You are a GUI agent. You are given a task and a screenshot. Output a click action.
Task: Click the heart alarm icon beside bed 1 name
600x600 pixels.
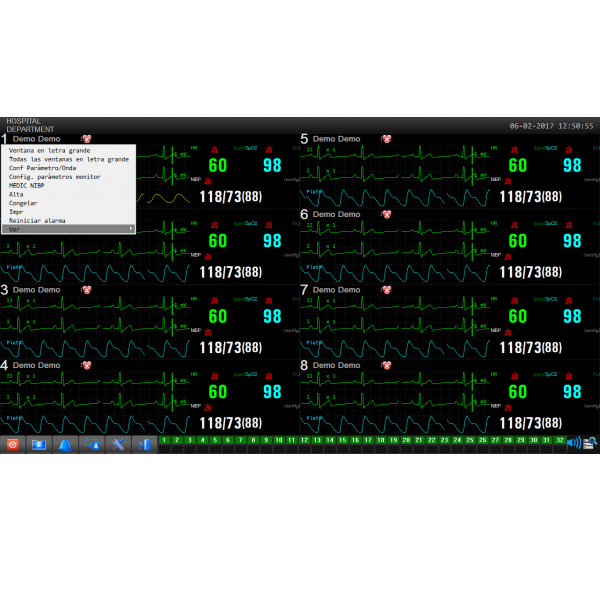[x=86, y=139]
